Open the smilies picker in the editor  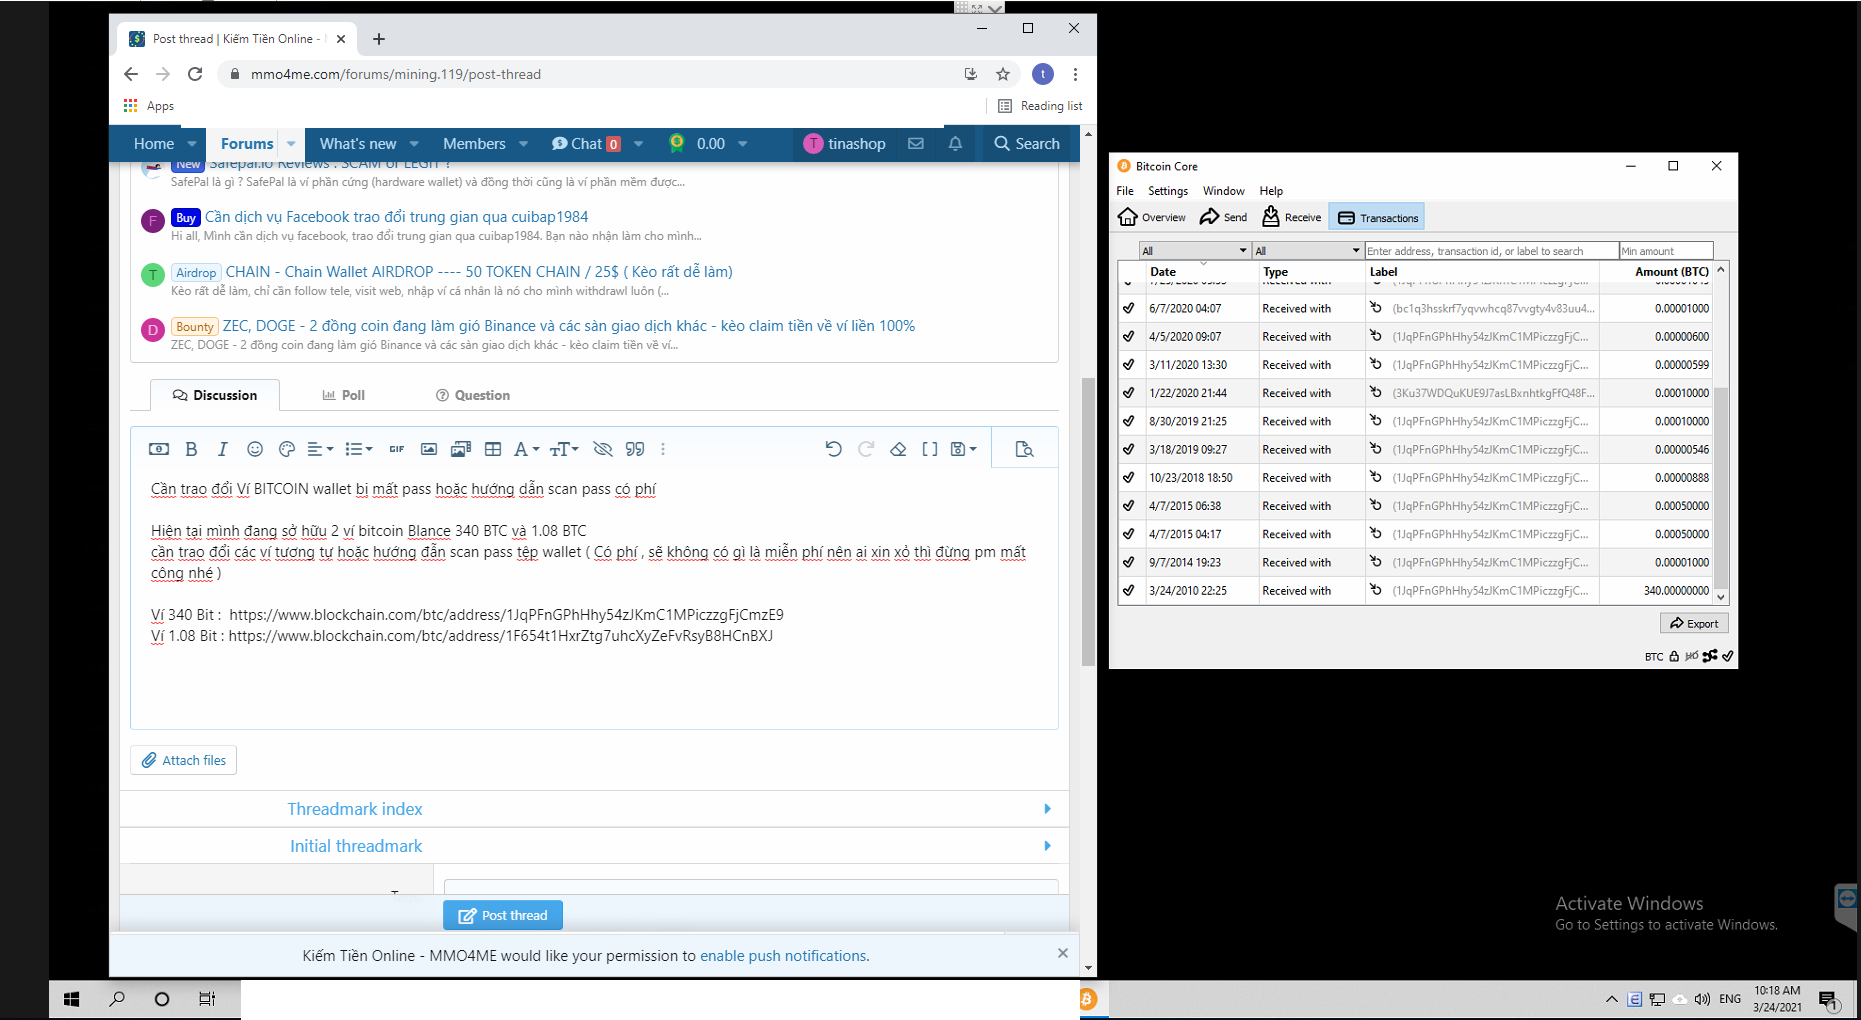(x=255, y=450)
